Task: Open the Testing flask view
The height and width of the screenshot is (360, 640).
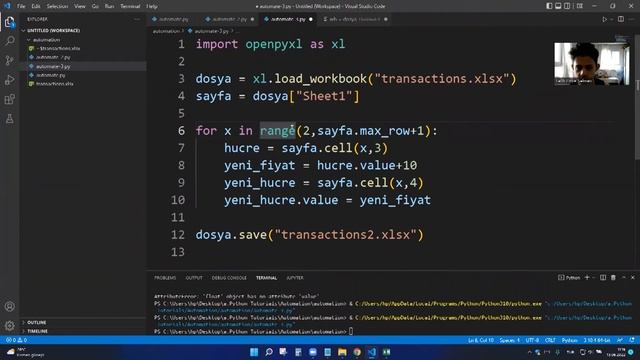Action: pyautogui.click(x=9, y=119)
